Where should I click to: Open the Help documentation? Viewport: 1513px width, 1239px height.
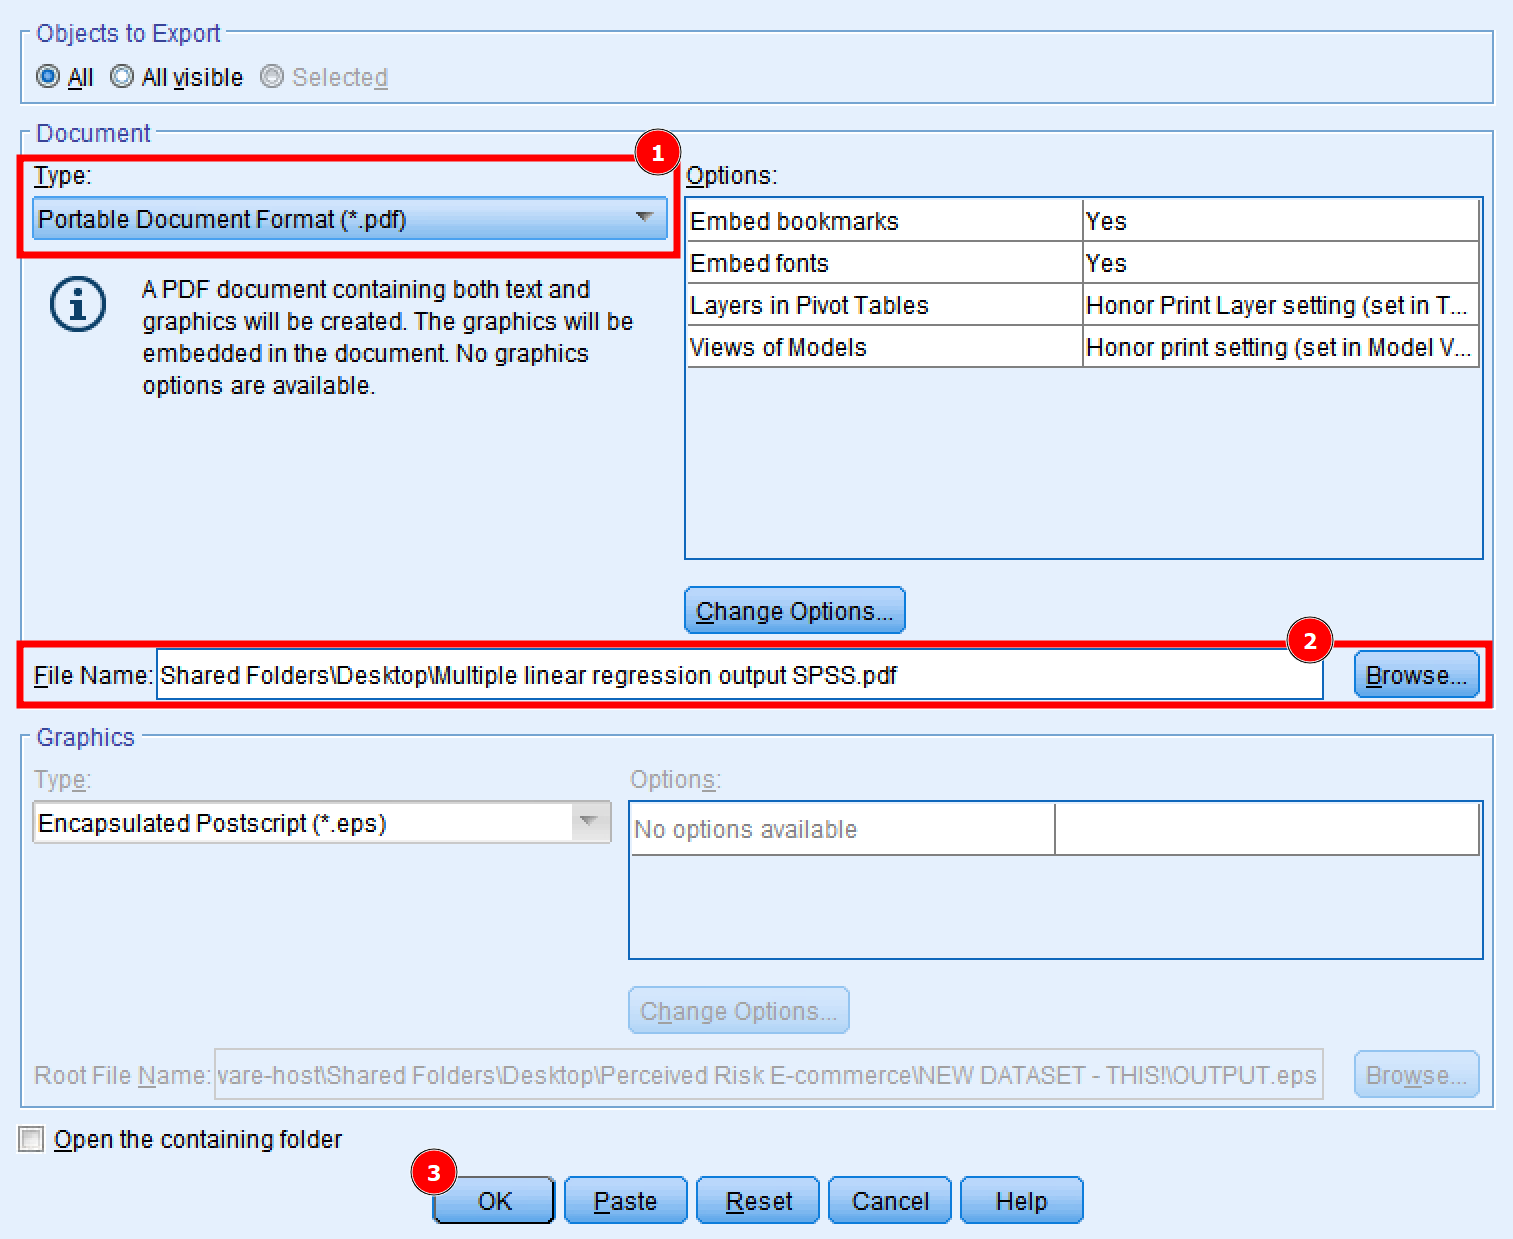1020,1200
